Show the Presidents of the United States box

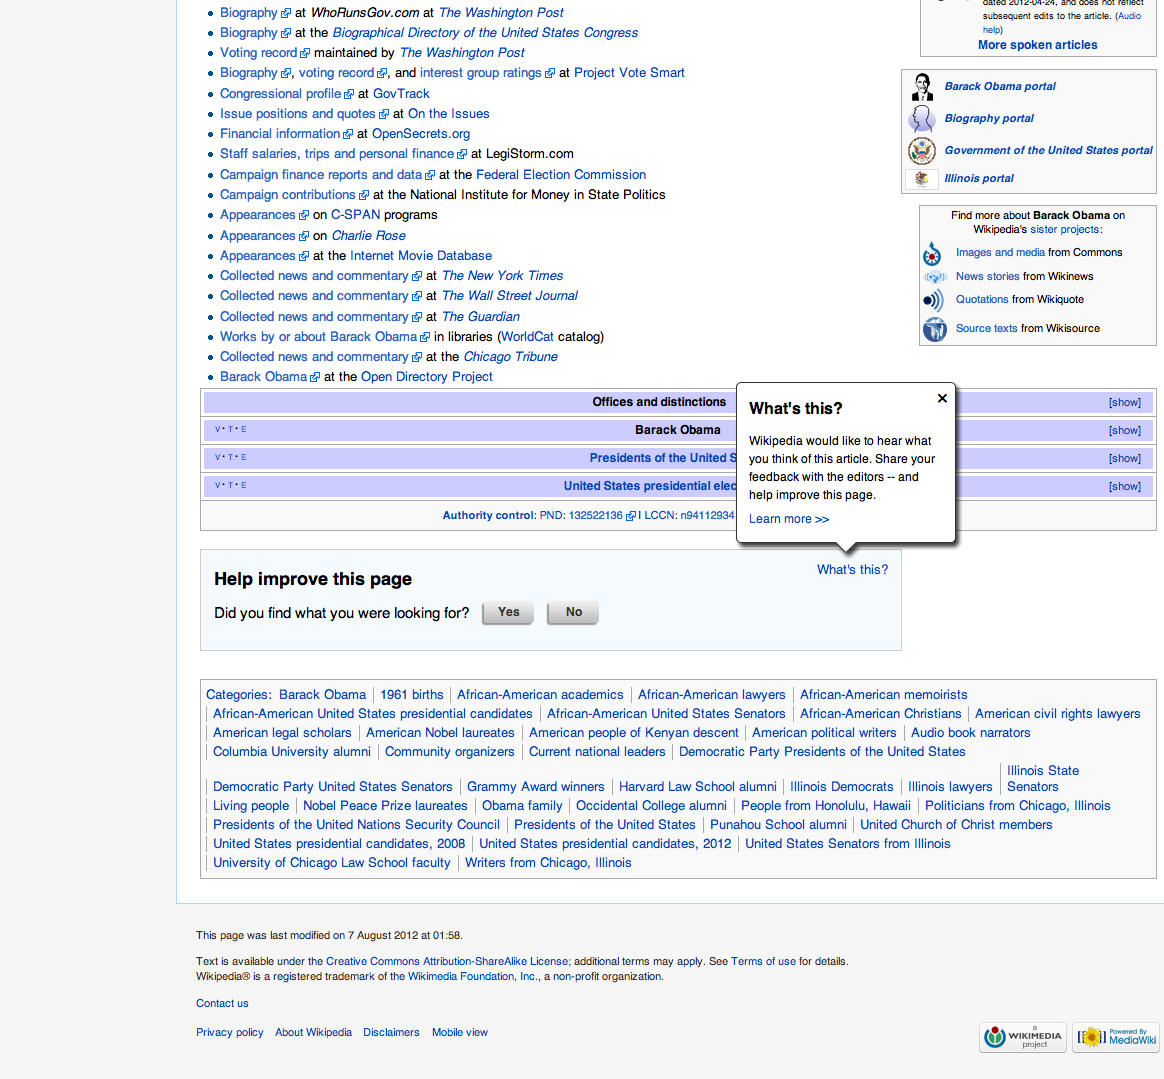pos(1125,459)
